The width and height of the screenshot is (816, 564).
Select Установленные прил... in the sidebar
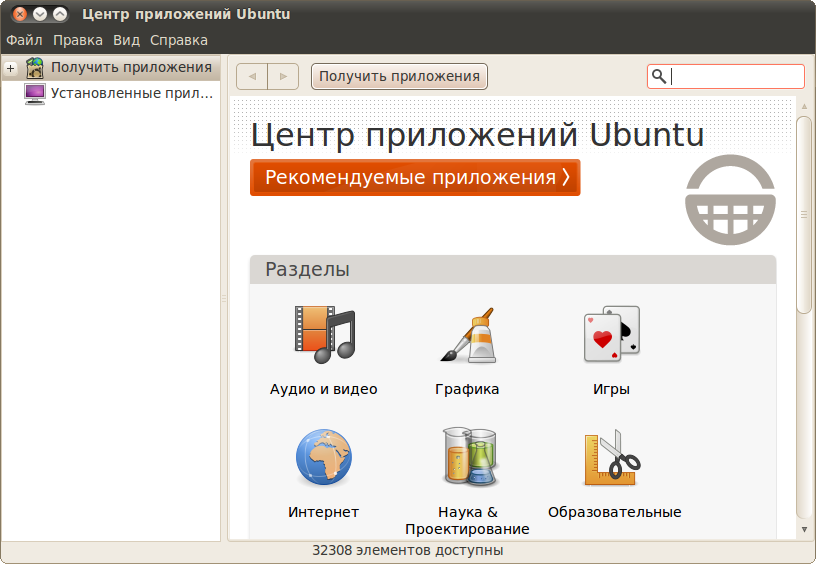pyautogui.click(x=111, y=94)
